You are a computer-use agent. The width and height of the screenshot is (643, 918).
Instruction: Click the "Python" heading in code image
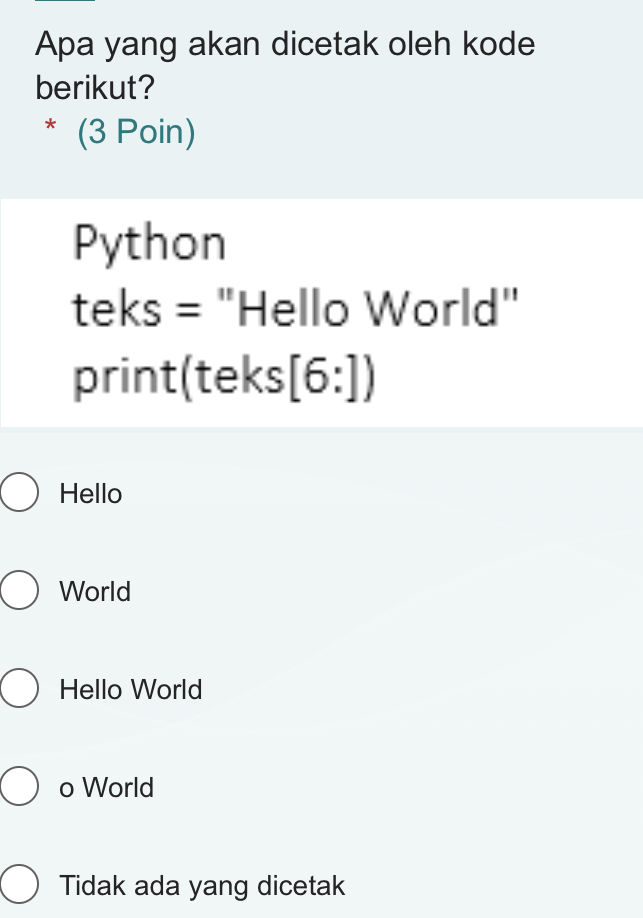click(x=150, y=244)
